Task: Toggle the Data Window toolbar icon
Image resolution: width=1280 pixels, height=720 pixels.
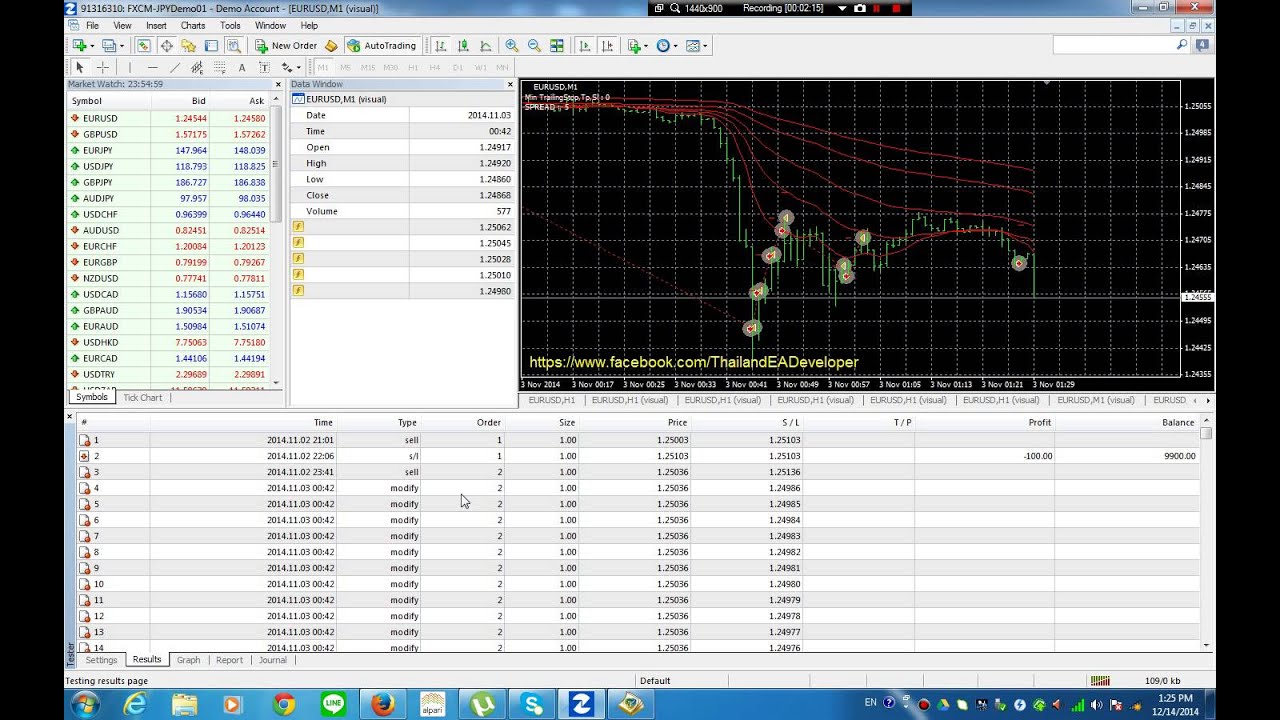Action: [x=166, y=45]
